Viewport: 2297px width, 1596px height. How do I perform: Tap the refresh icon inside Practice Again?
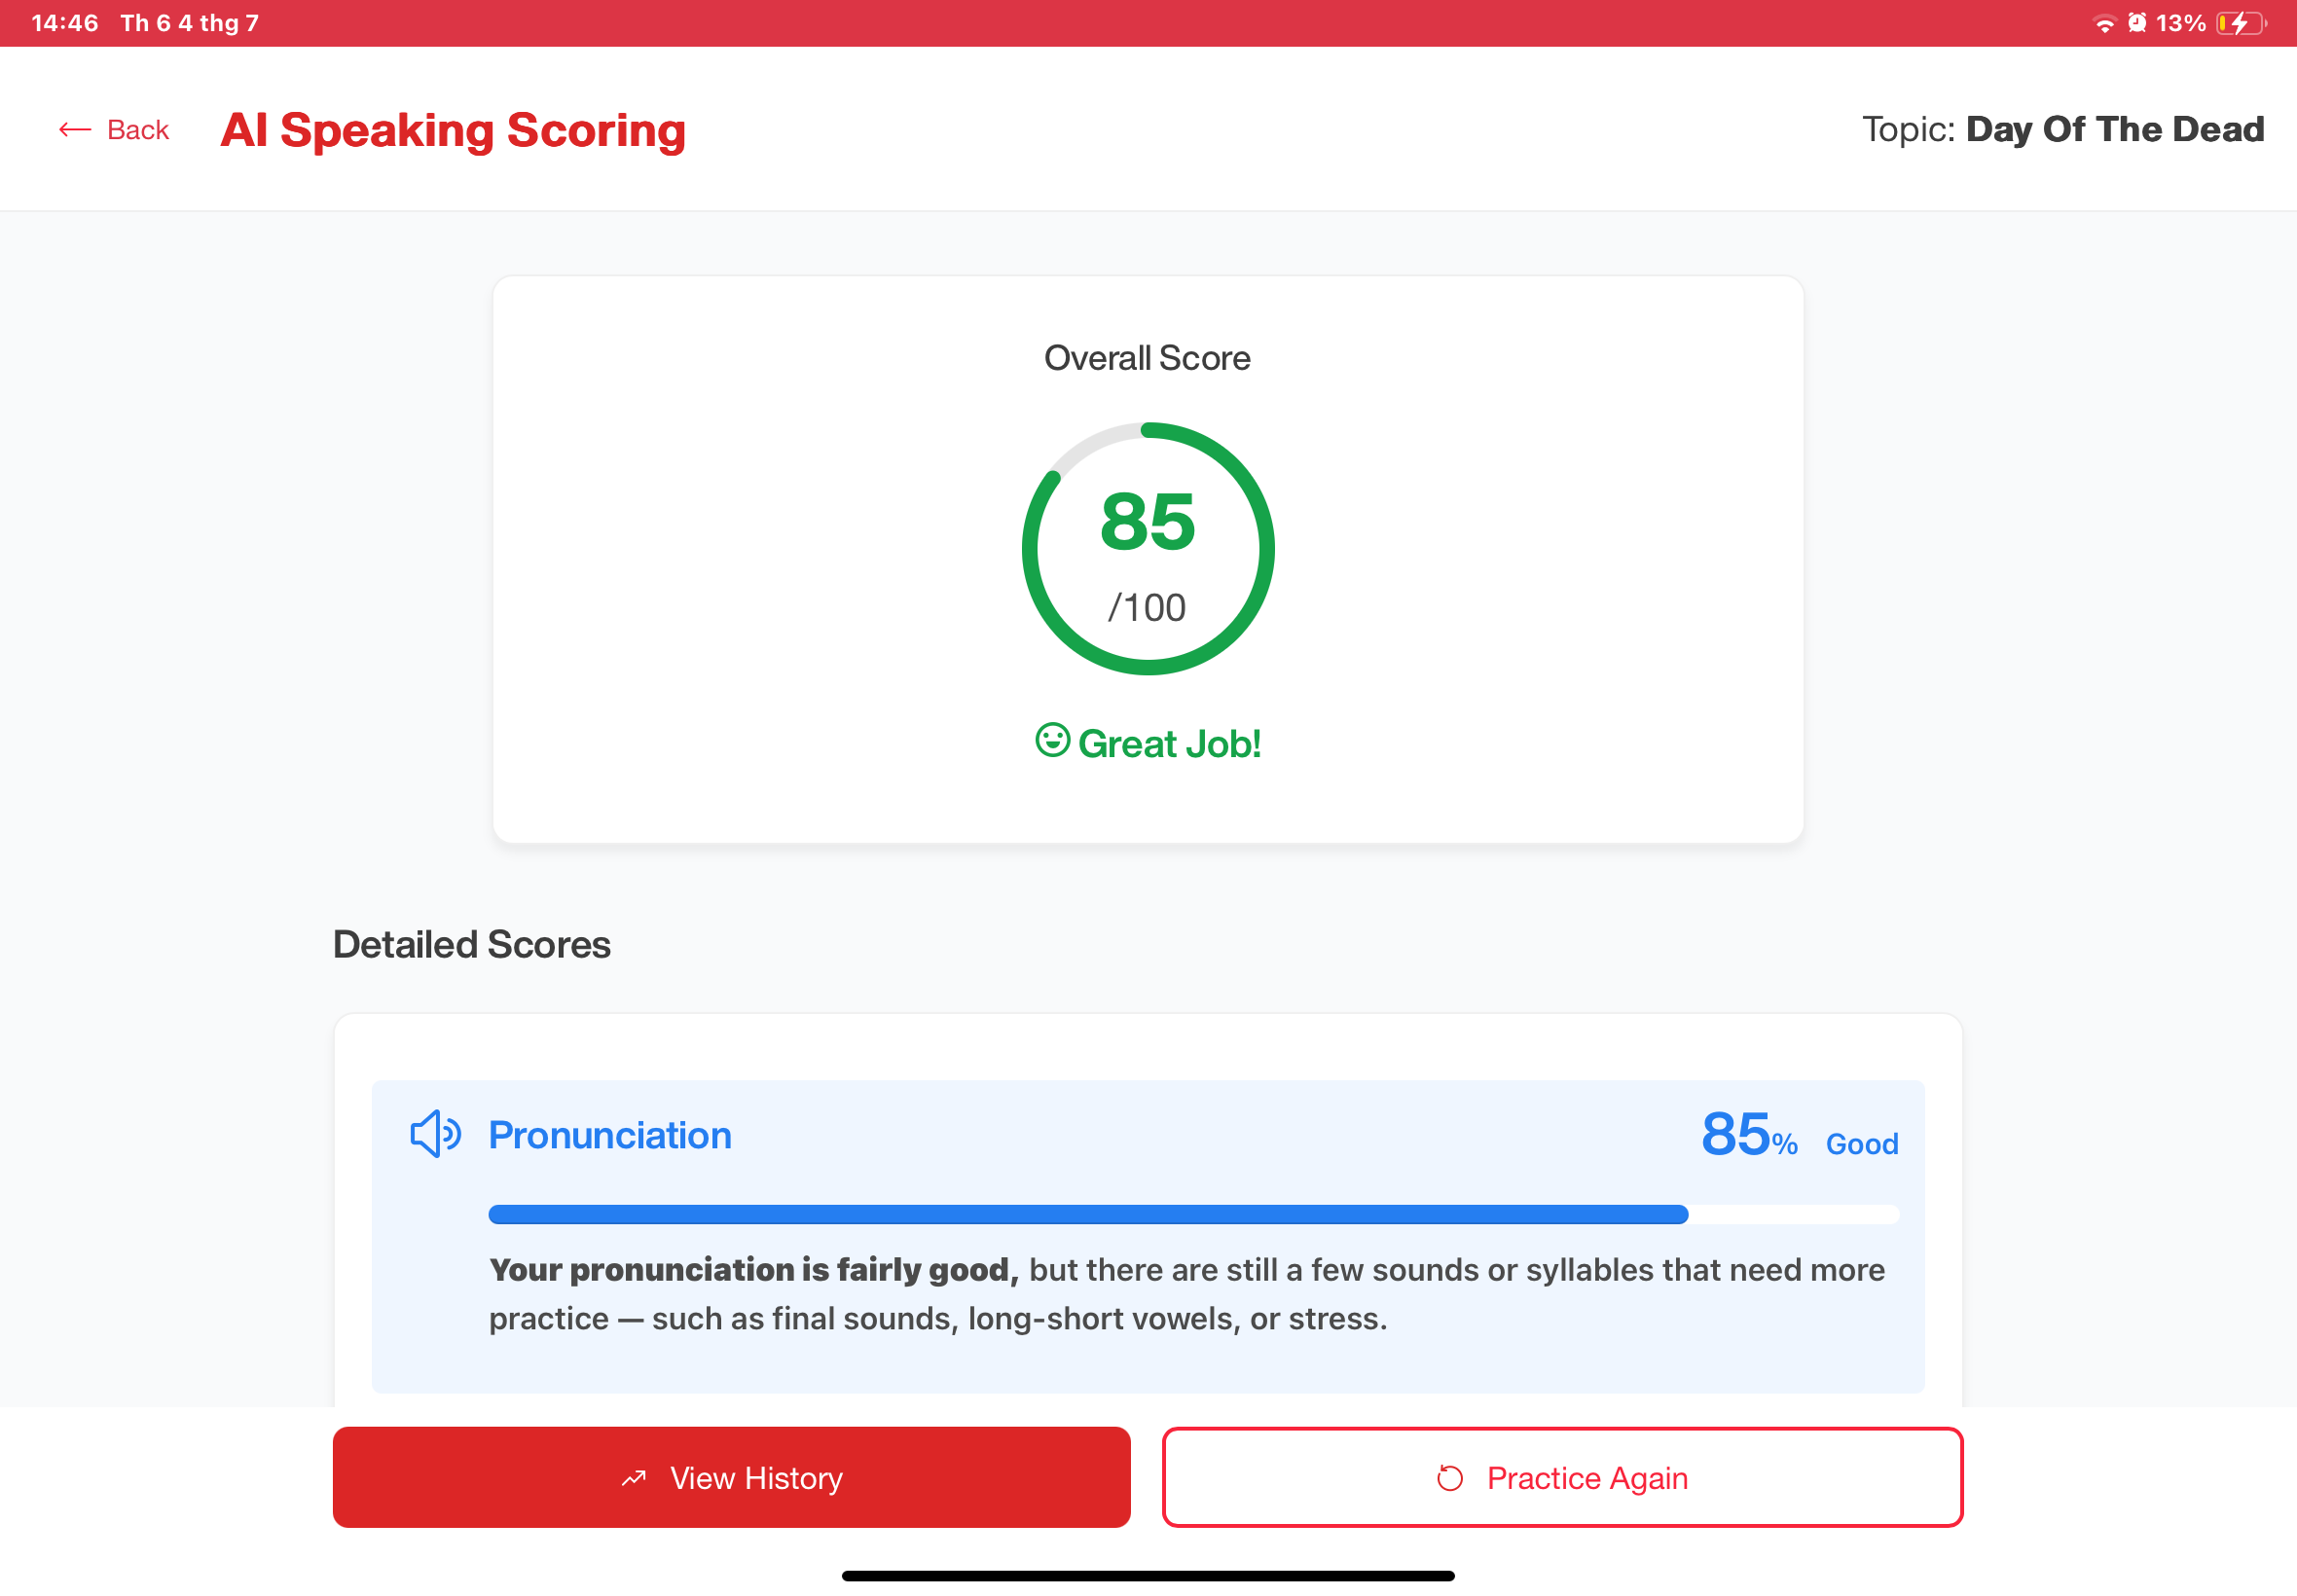(1449, 1478)
